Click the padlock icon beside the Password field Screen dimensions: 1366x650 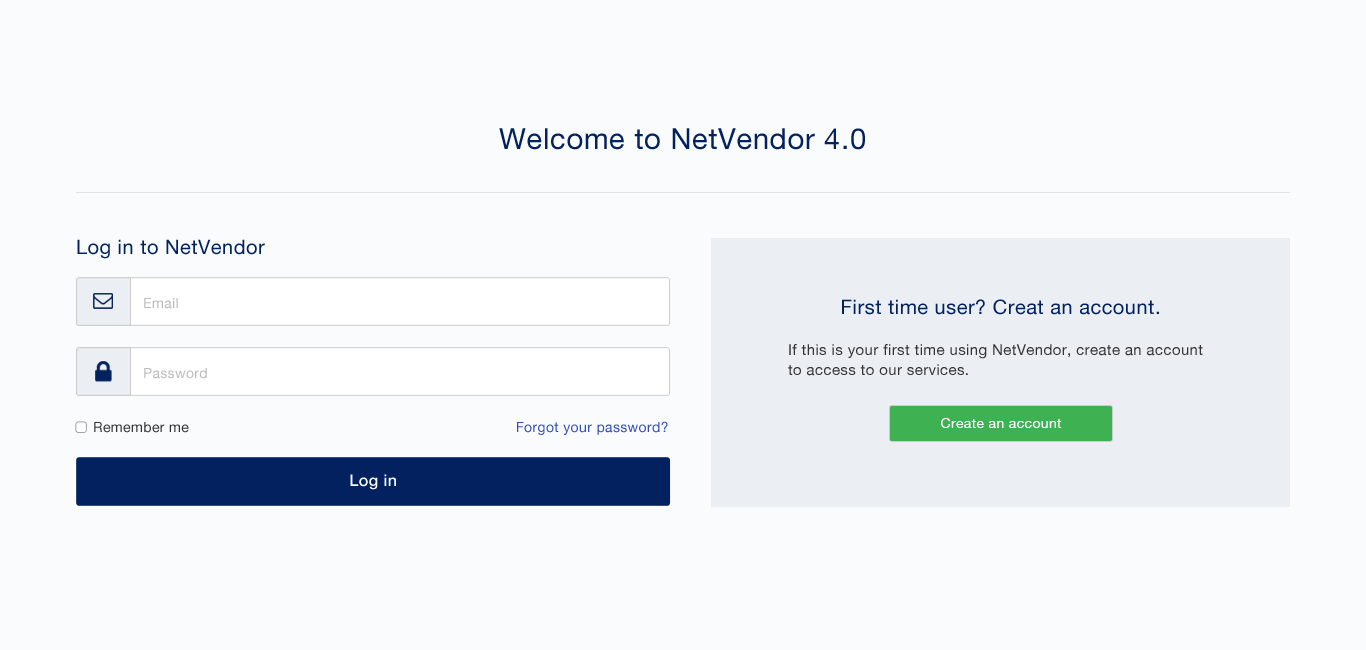(x=103, y=371)
